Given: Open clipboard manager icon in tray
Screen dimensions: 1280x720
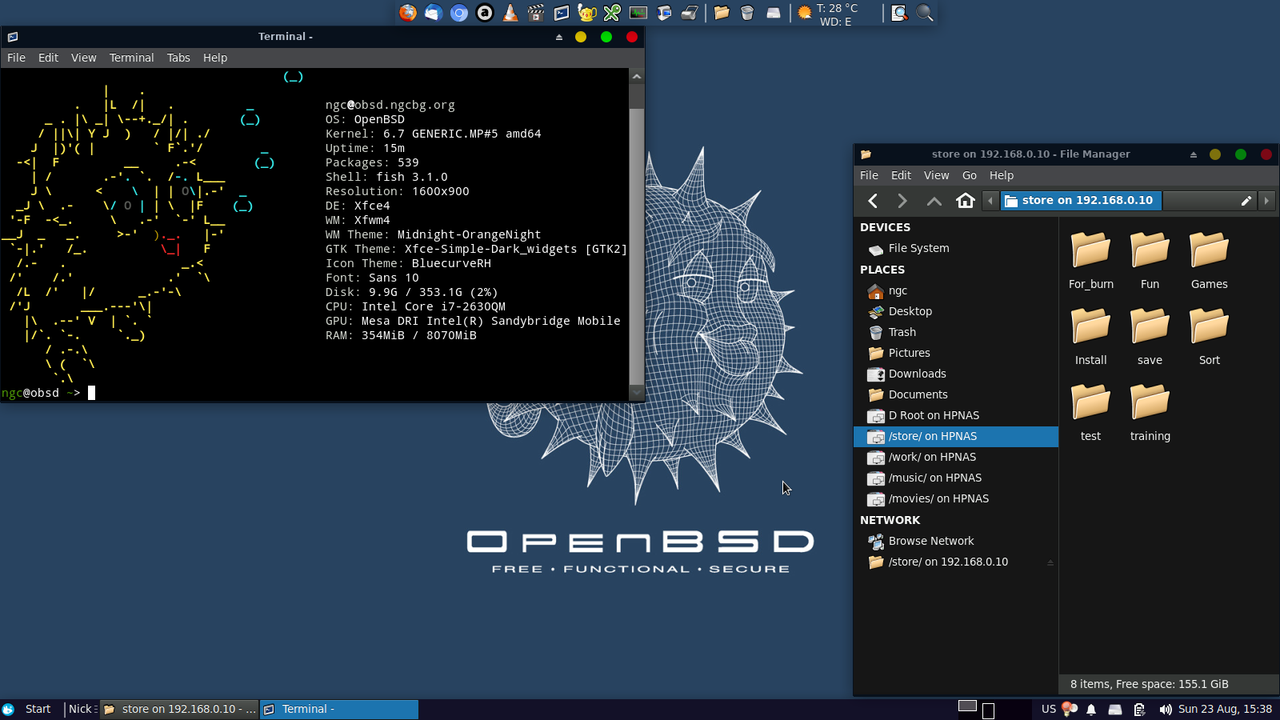Looking at the screenshot, I should coord(1139,709).
